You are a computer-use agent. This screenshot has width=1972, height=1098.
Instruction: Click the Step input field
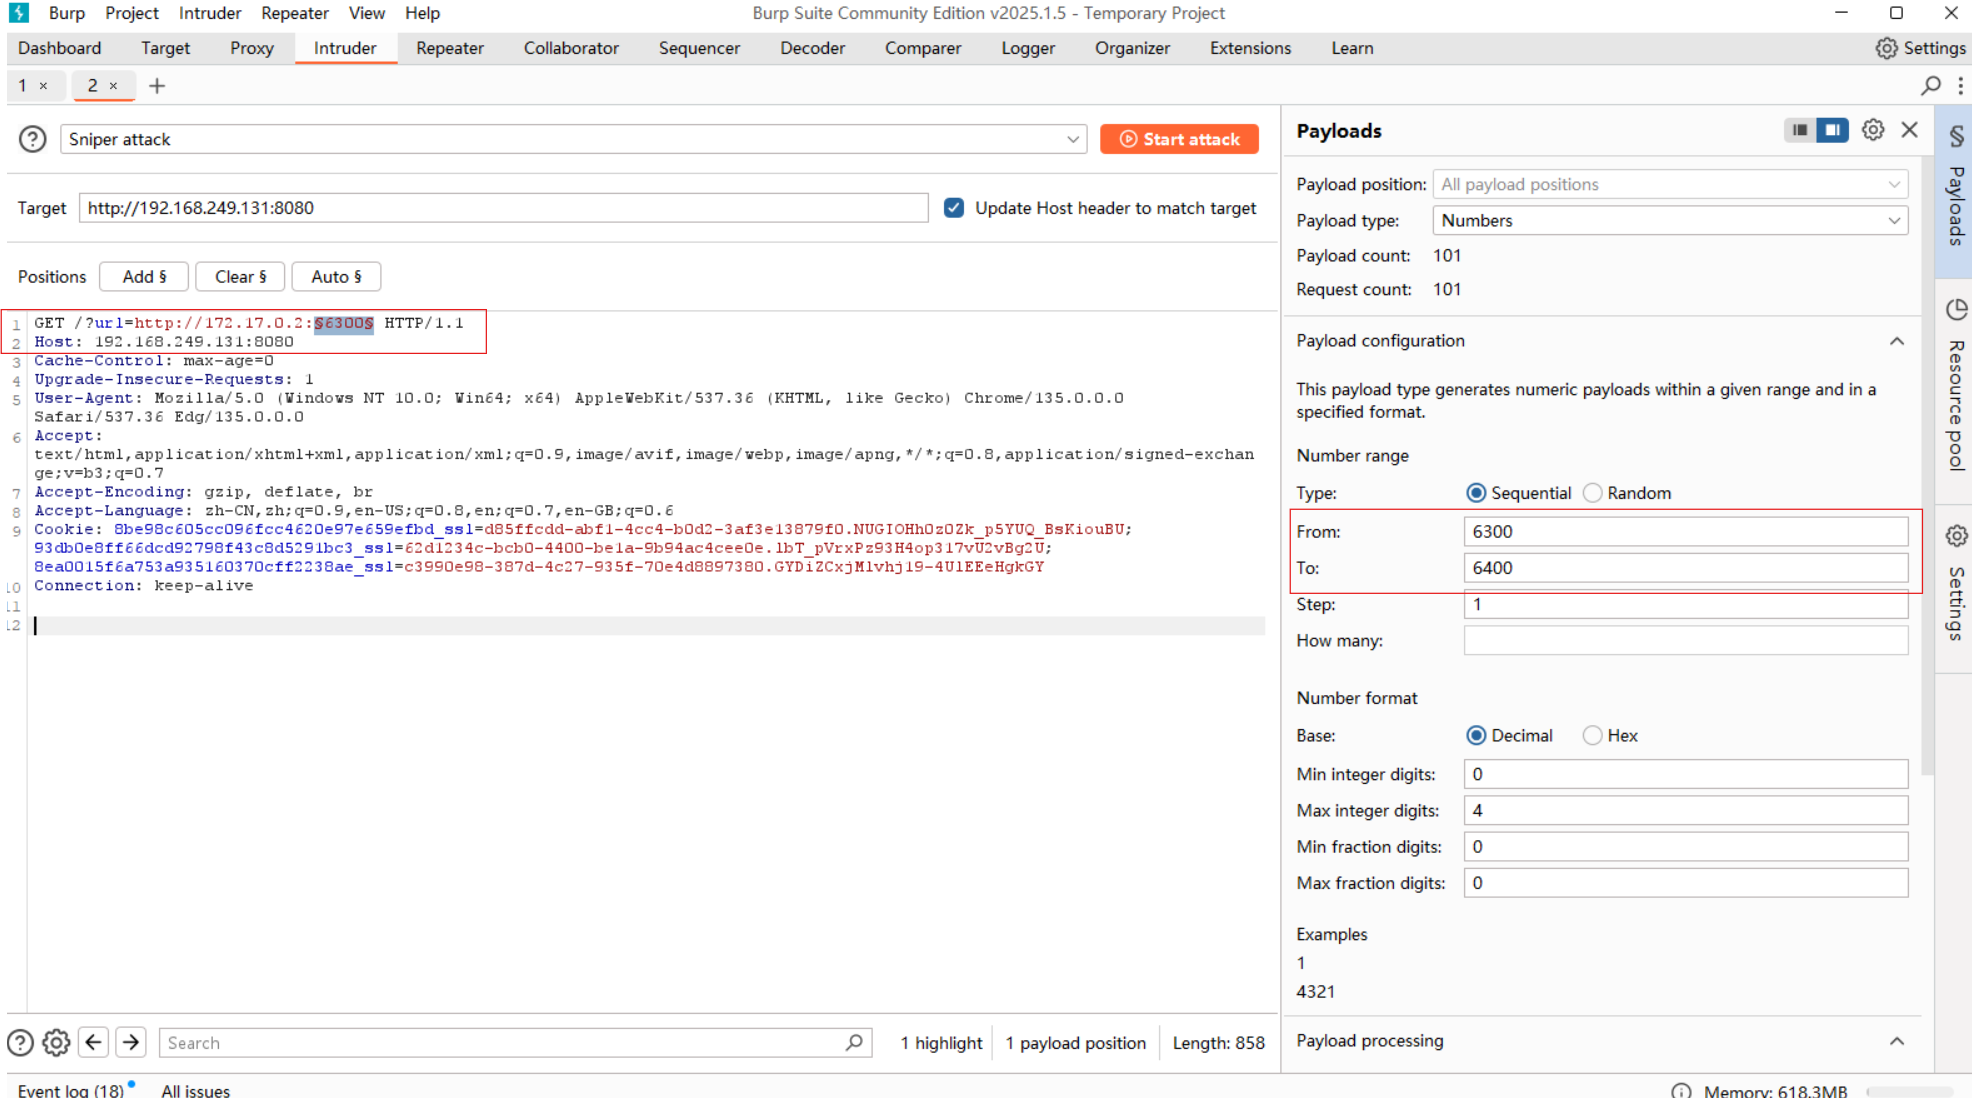1685,604
